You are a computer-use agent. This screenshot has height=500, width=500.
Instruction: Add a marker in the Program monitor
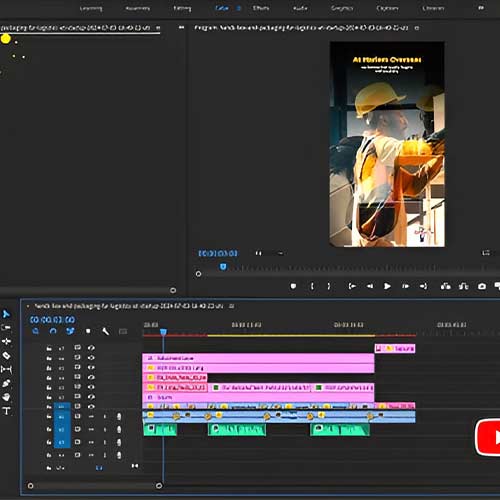coord(293,286)
